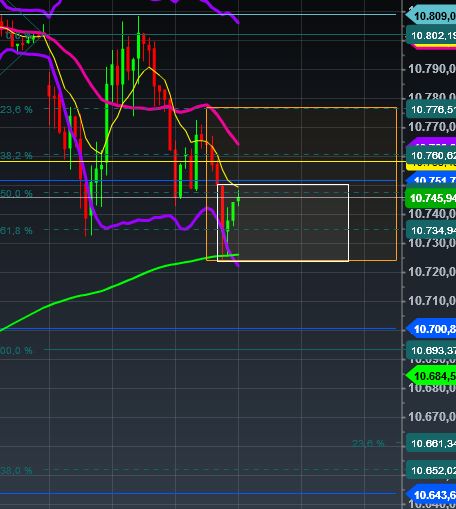Select the 10.661,34 price tag
The width and height of the screenshot is (456, 509).
coord(431,444)
